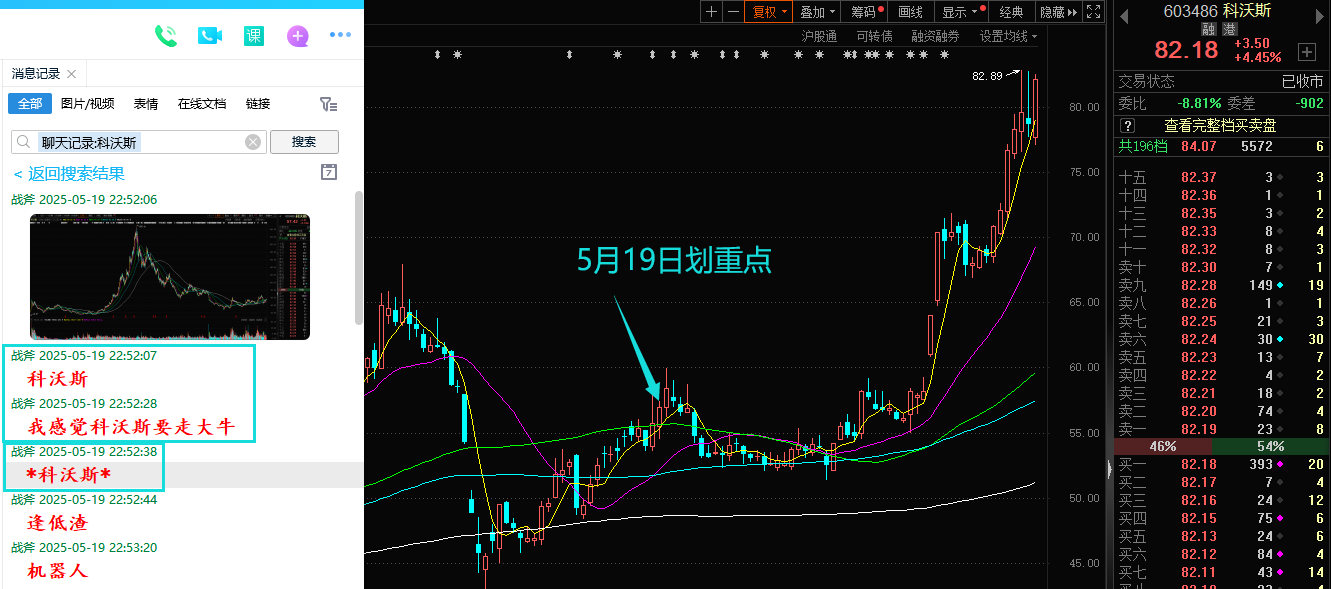This screenshot has height=589, width=1331.
Task: Select the message *科沃斯*
Action: (69, 474)
